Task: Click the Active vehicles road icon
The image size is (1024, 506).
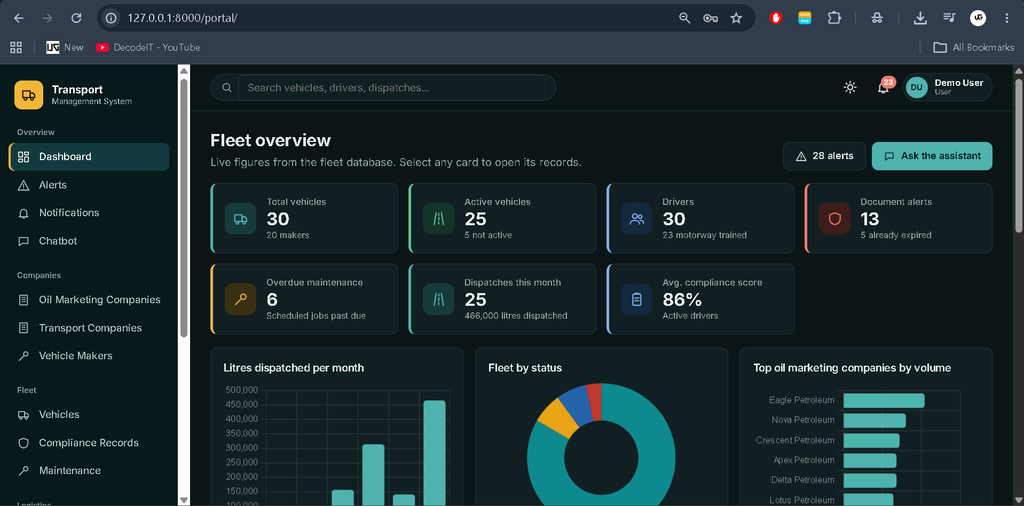Action: point(439,219)
